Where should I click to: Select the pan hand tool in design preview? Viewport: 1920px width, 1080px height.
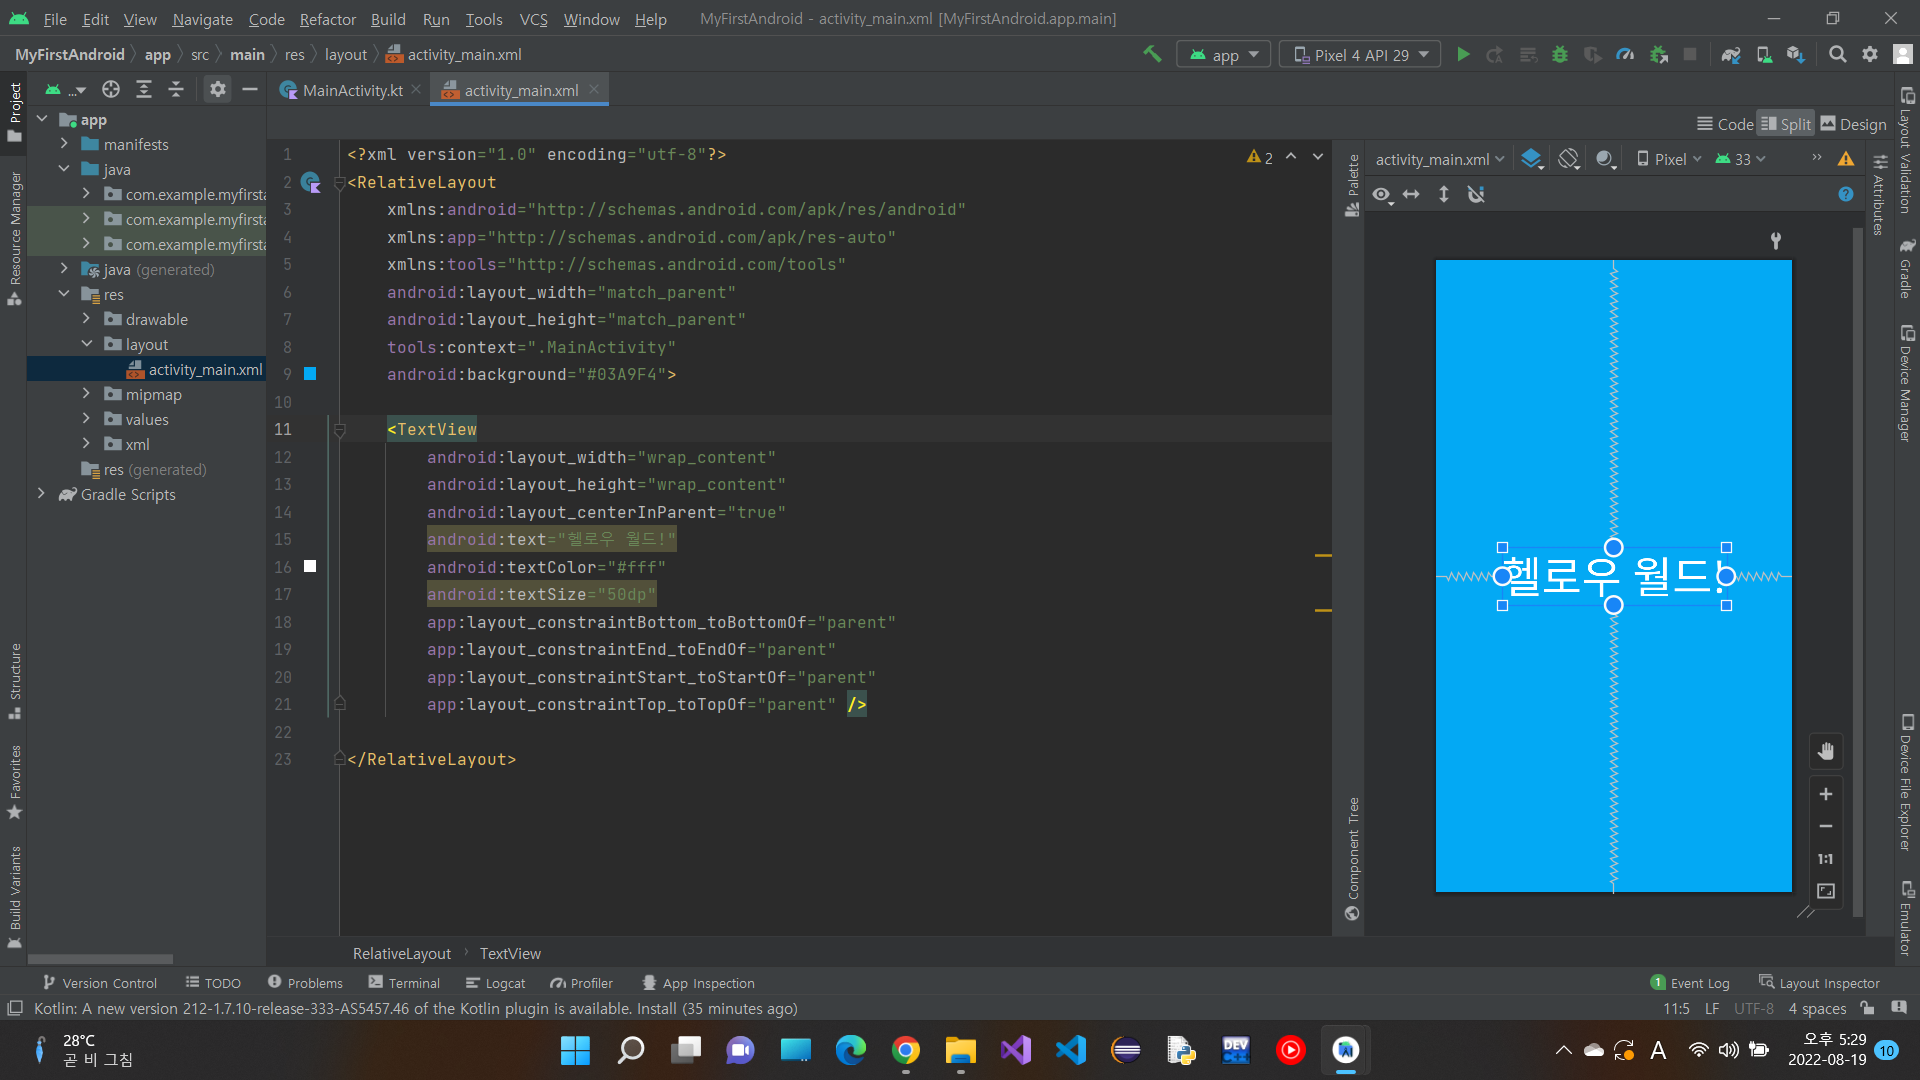point(1825,752)
